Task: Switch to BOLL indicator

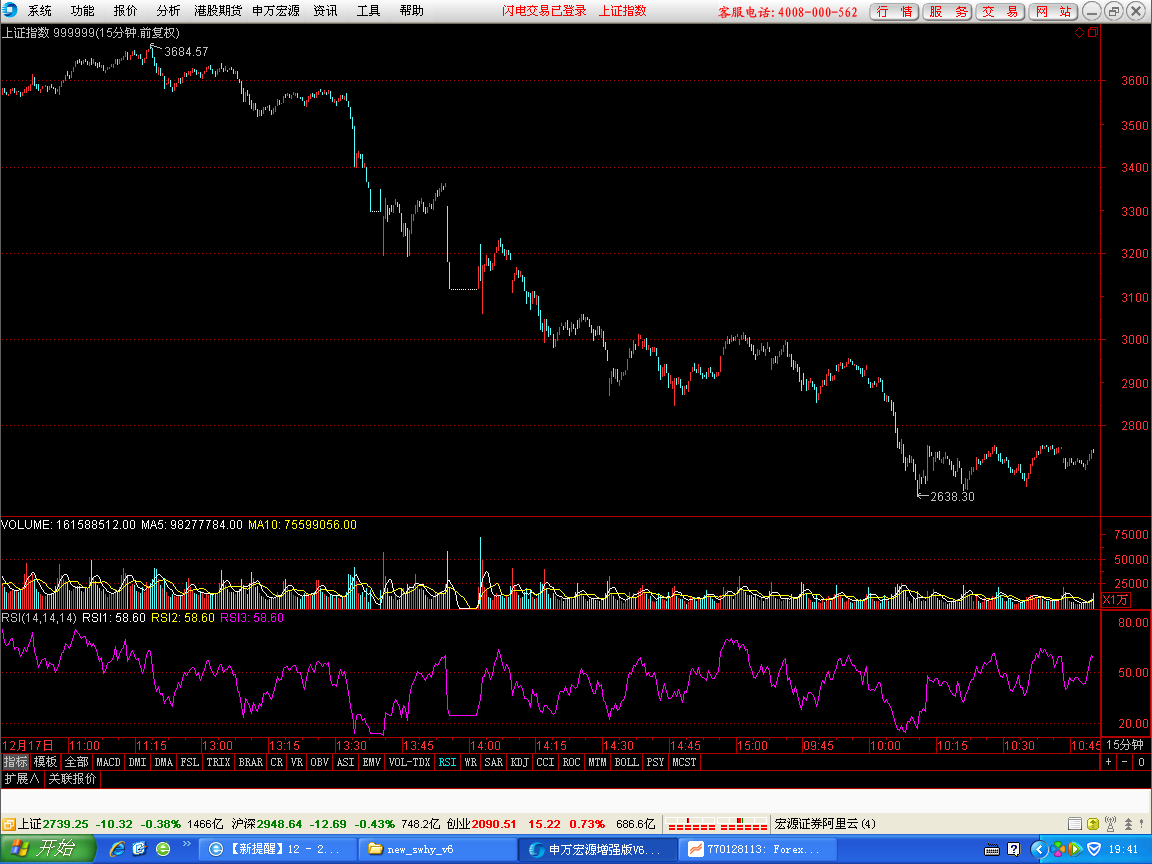Action: (x=627, y=762)
